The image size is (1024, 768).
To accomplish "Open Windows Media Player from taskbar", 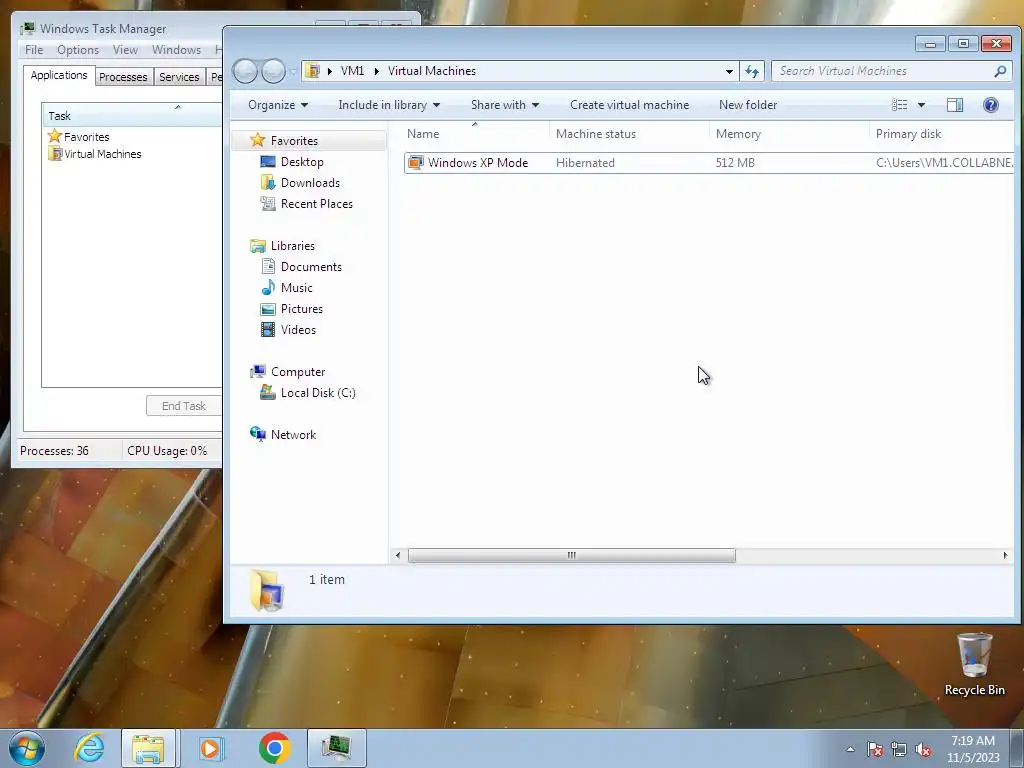I will pos(210,748).
